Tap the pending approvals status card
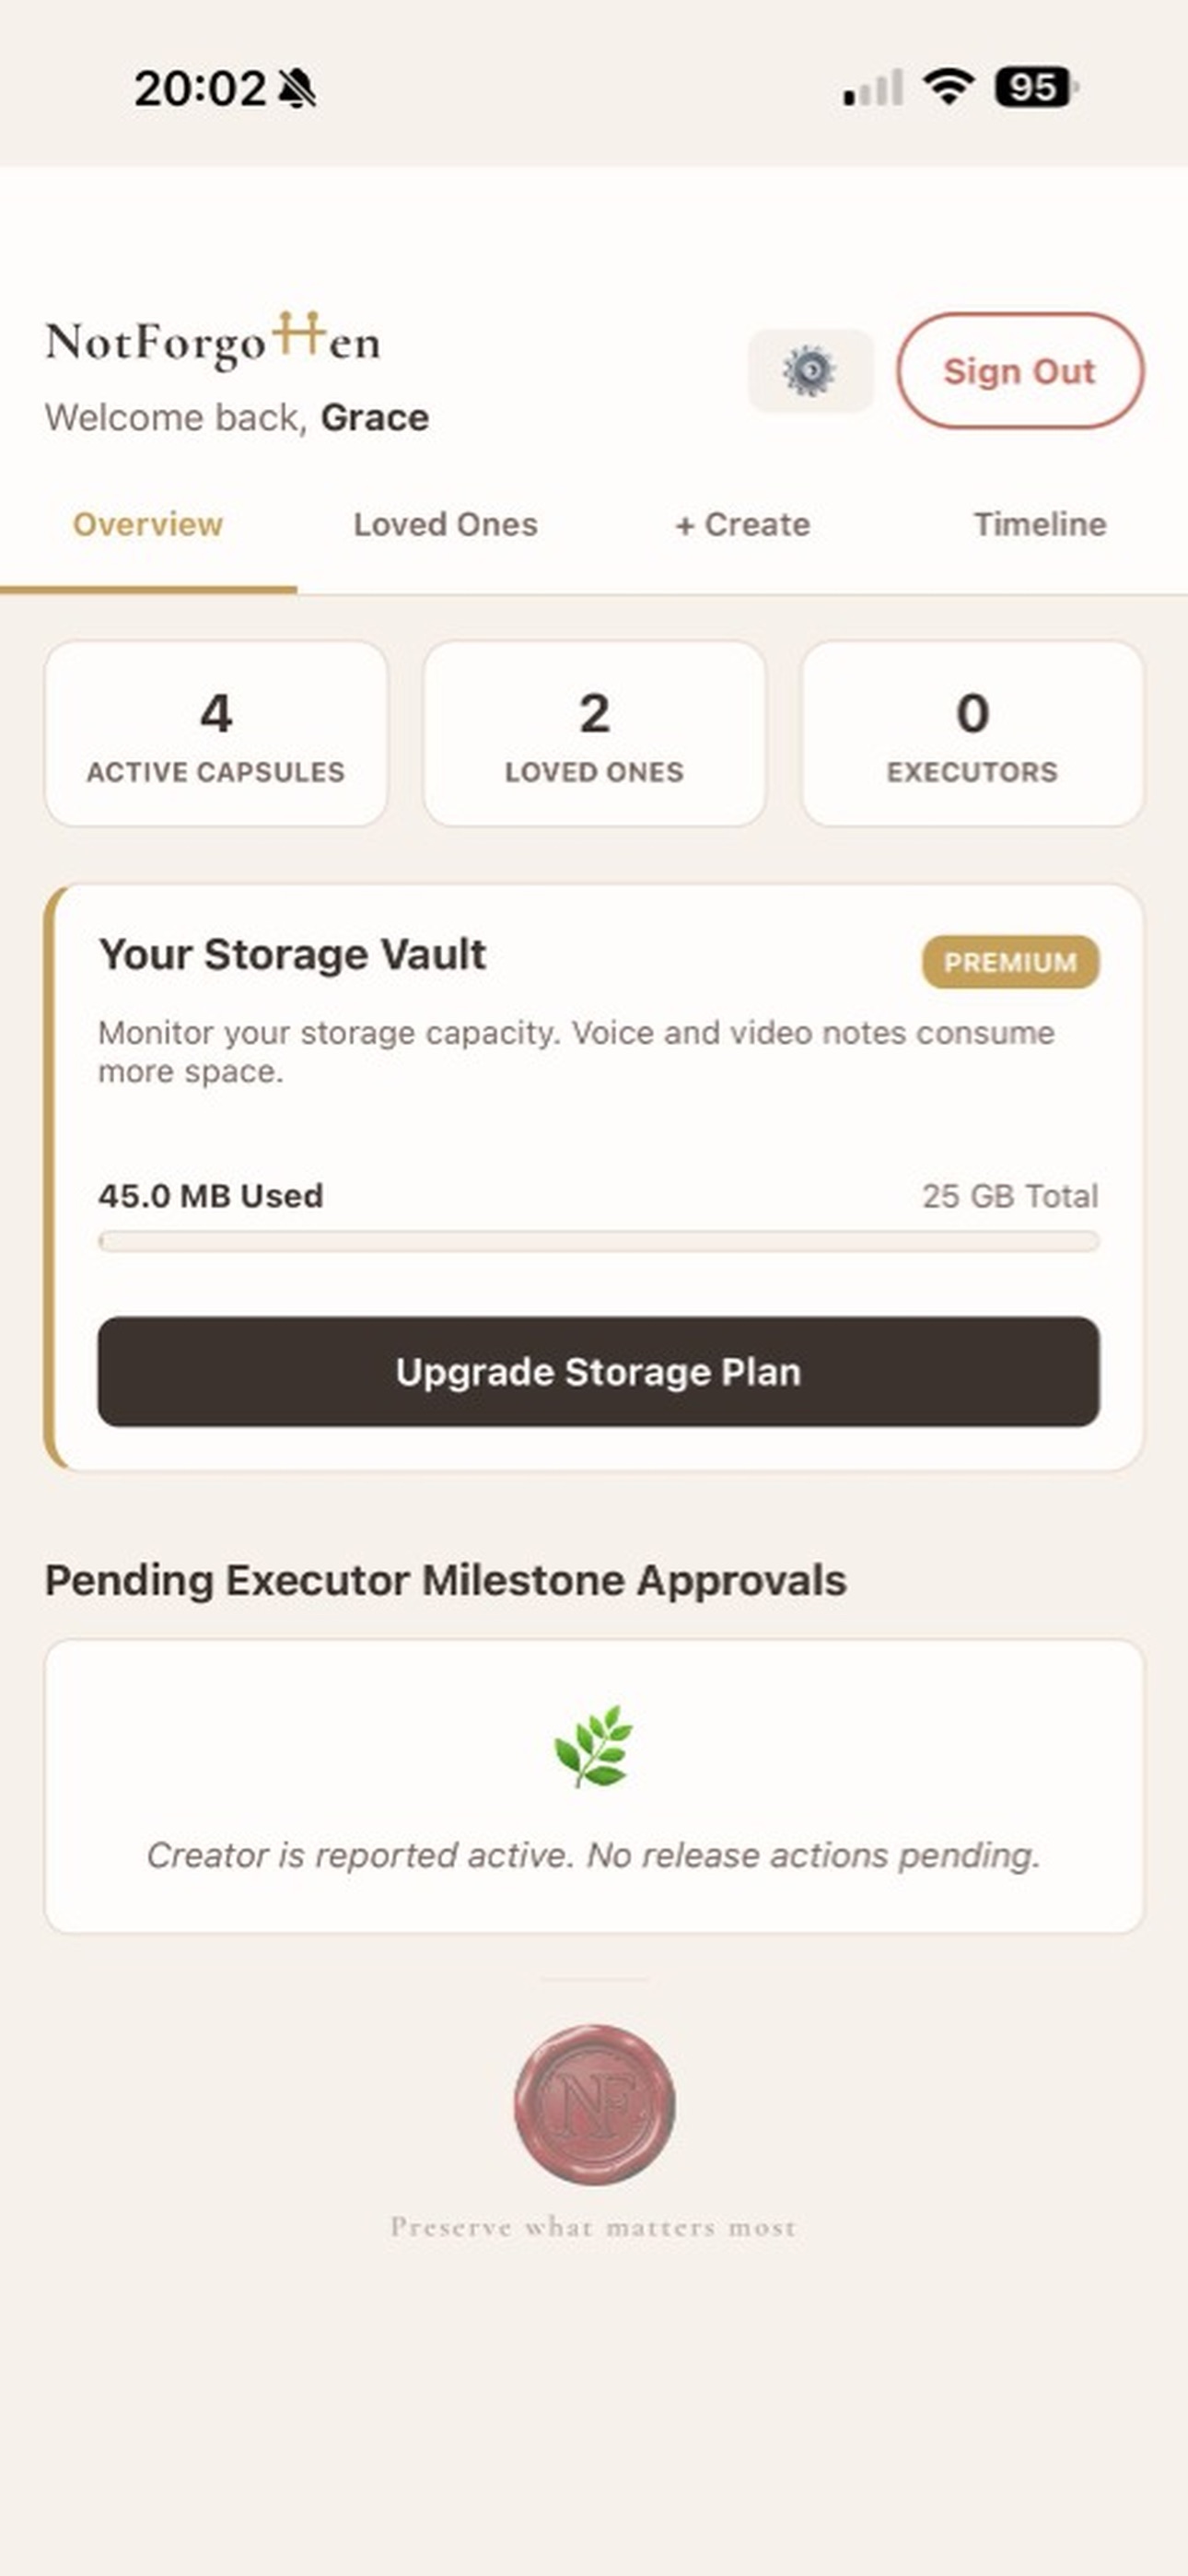Viewport: 1188px width, 2576px height. click(x=594, y=1786)
